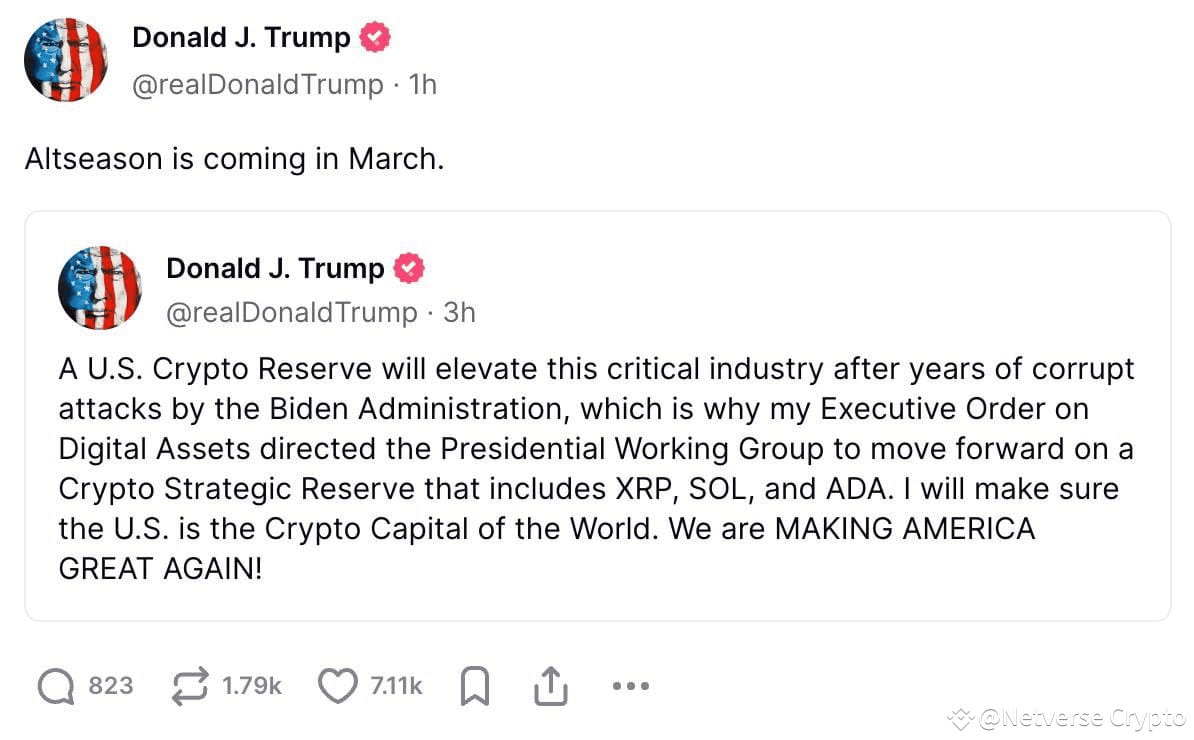Open Donald J. Trump's profile name
This screenshot has height=740, width=1194.
click(x=240, y=36)
